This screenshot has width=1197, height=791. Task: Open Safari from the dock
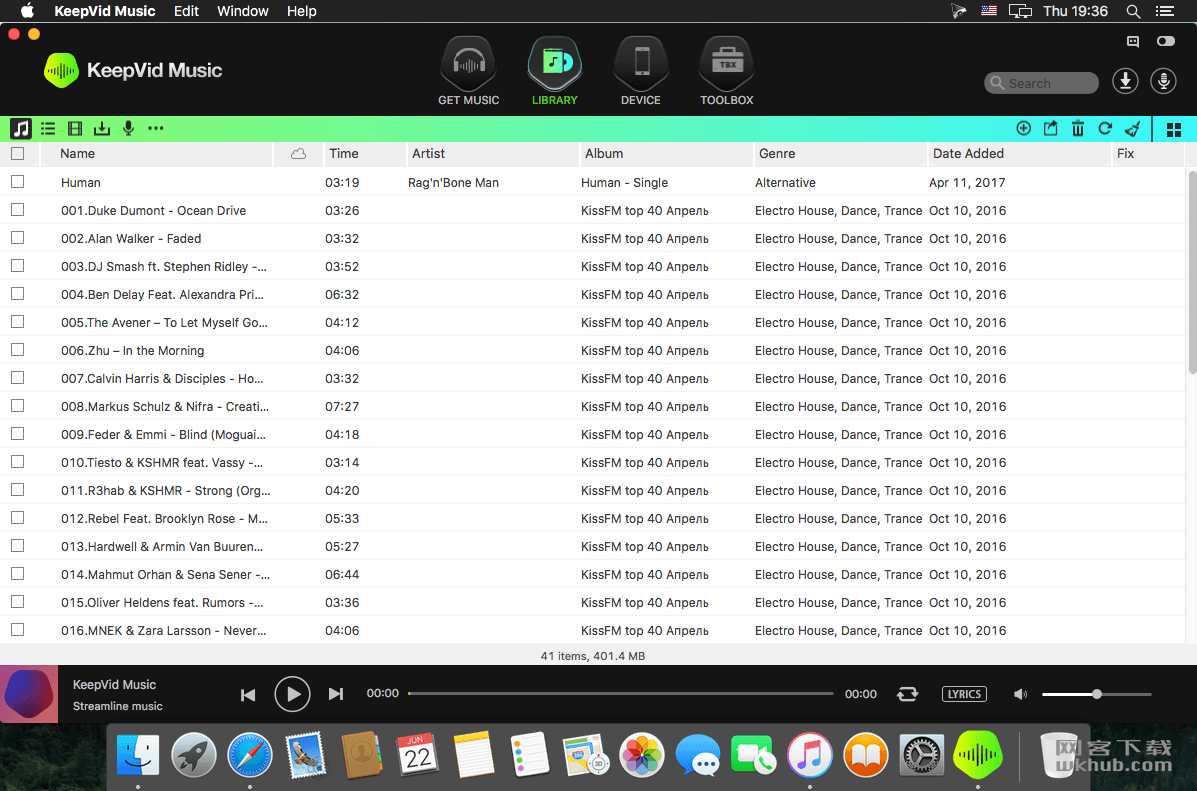tap(250, 754)
